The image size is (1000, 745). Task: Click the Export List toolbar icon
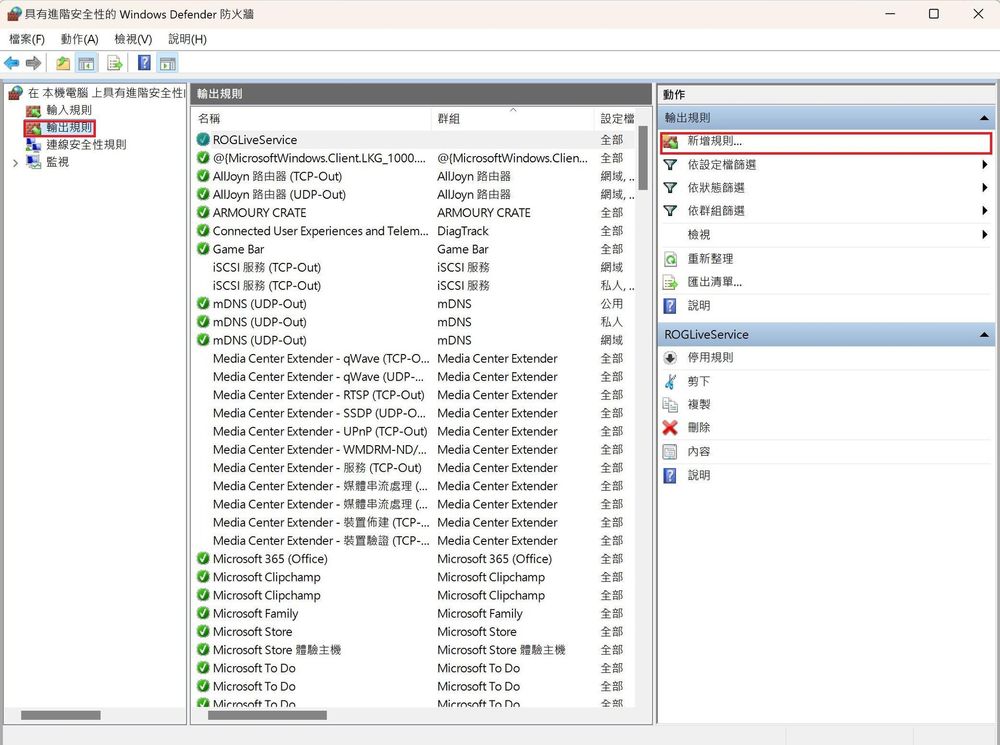coord(114,62)
